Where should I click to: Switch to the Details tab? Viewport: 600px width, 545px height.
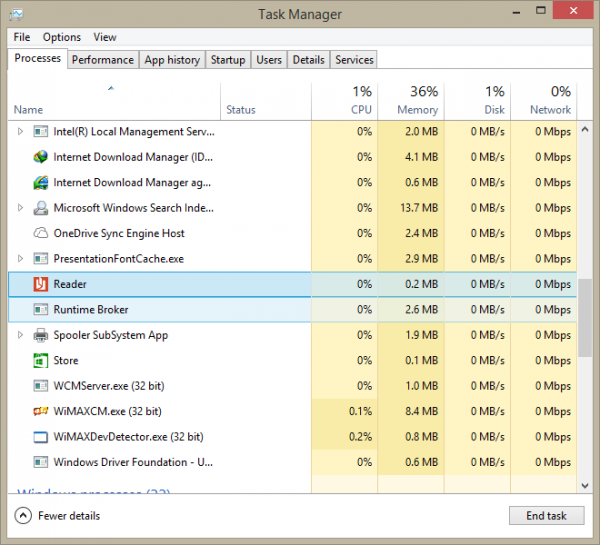[x=308, y=60]
